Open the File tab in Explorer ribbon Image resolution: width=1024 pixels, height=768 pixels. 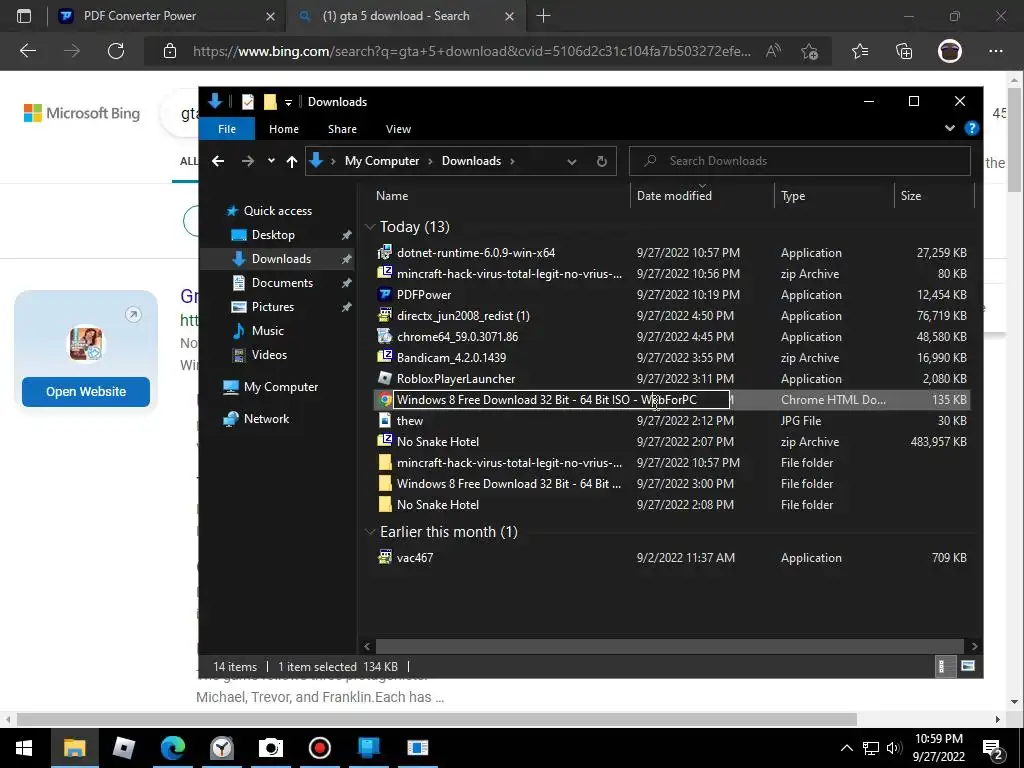click(227, 129)
